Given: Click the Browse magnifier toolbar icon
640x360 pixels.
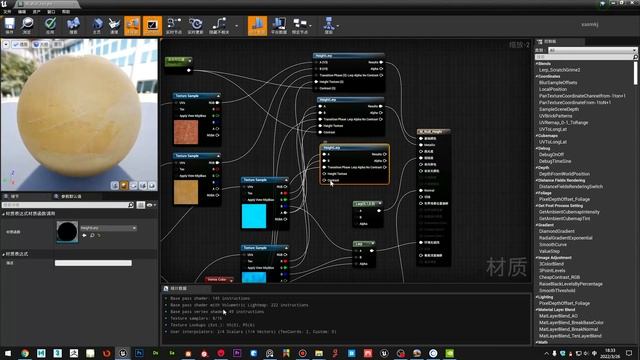Looking at the screenshot, I should coord(27,25).
